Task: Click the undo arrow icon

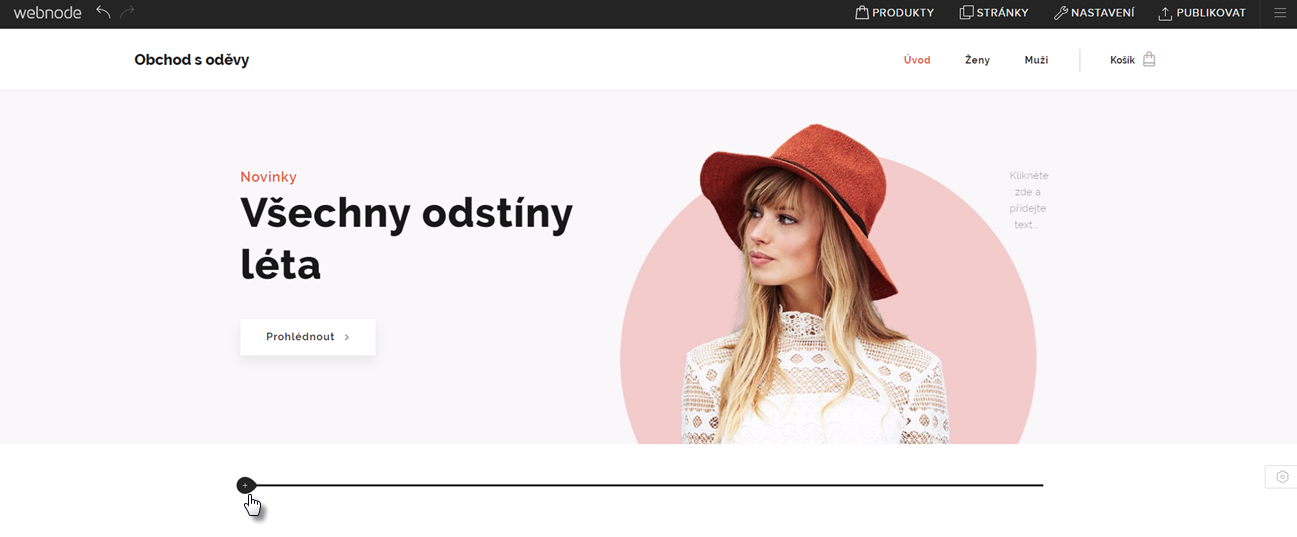Action: [103, 12]
